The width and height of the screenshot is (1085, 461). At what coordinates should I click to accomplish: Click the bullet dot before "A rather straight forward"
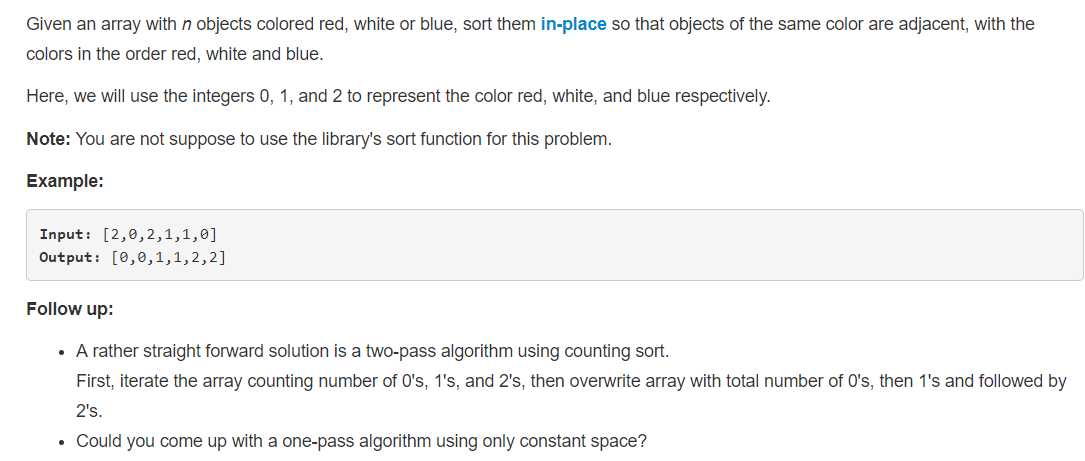(x=62, y=353)
